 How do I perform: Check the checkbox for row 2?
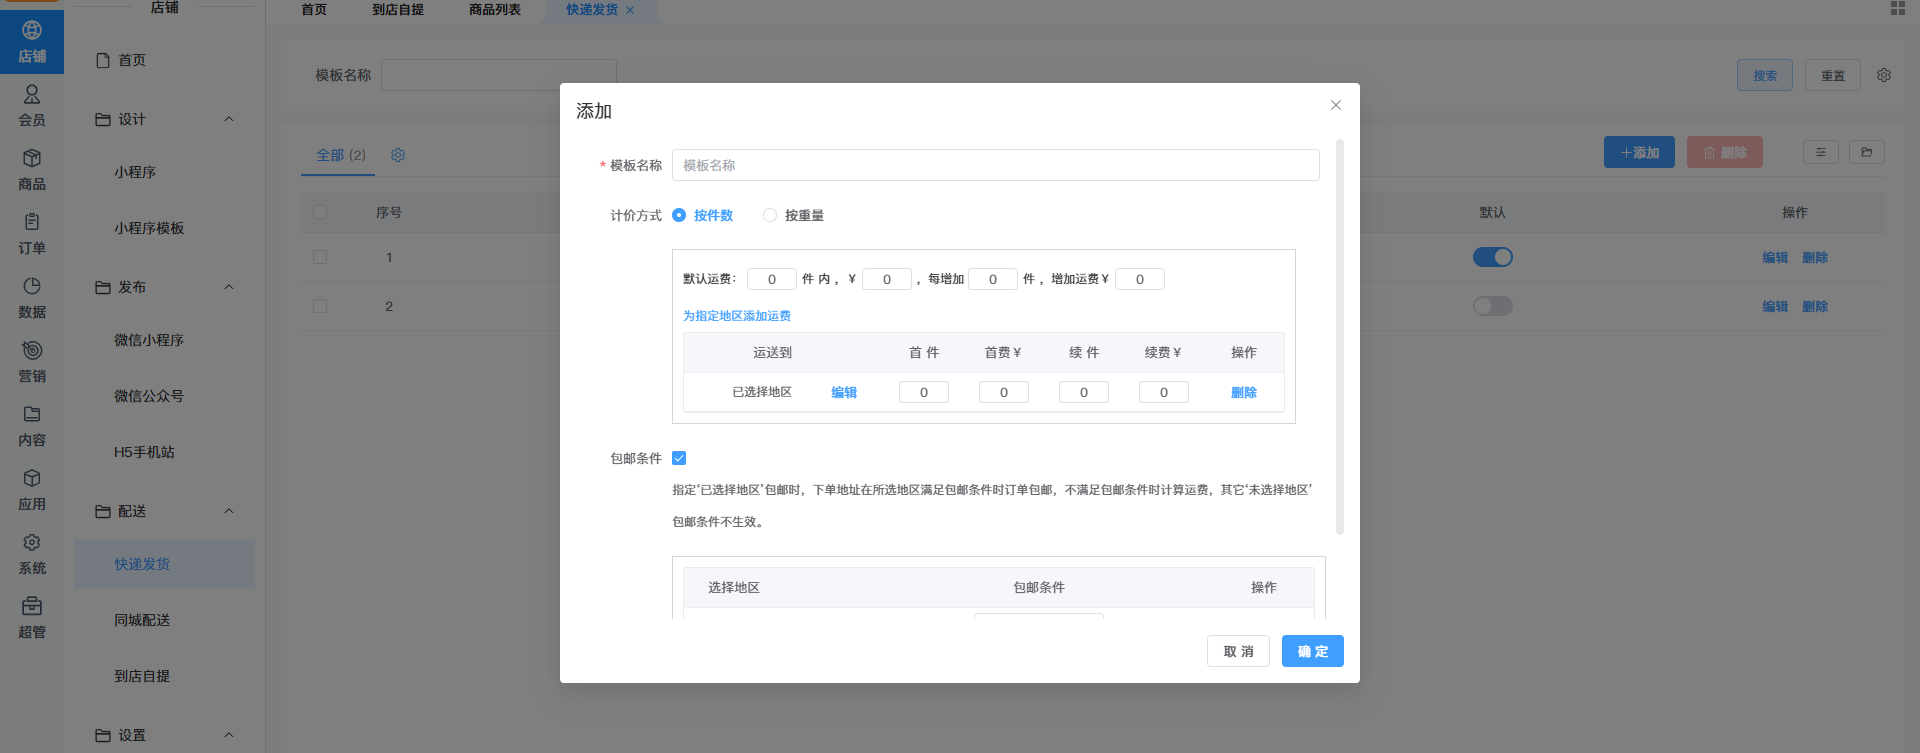coord(320,306)
